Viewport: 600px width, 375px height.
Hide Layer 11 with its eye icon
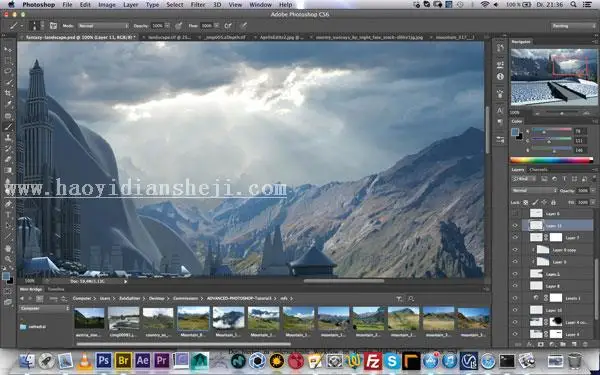(x=515, y=226)
